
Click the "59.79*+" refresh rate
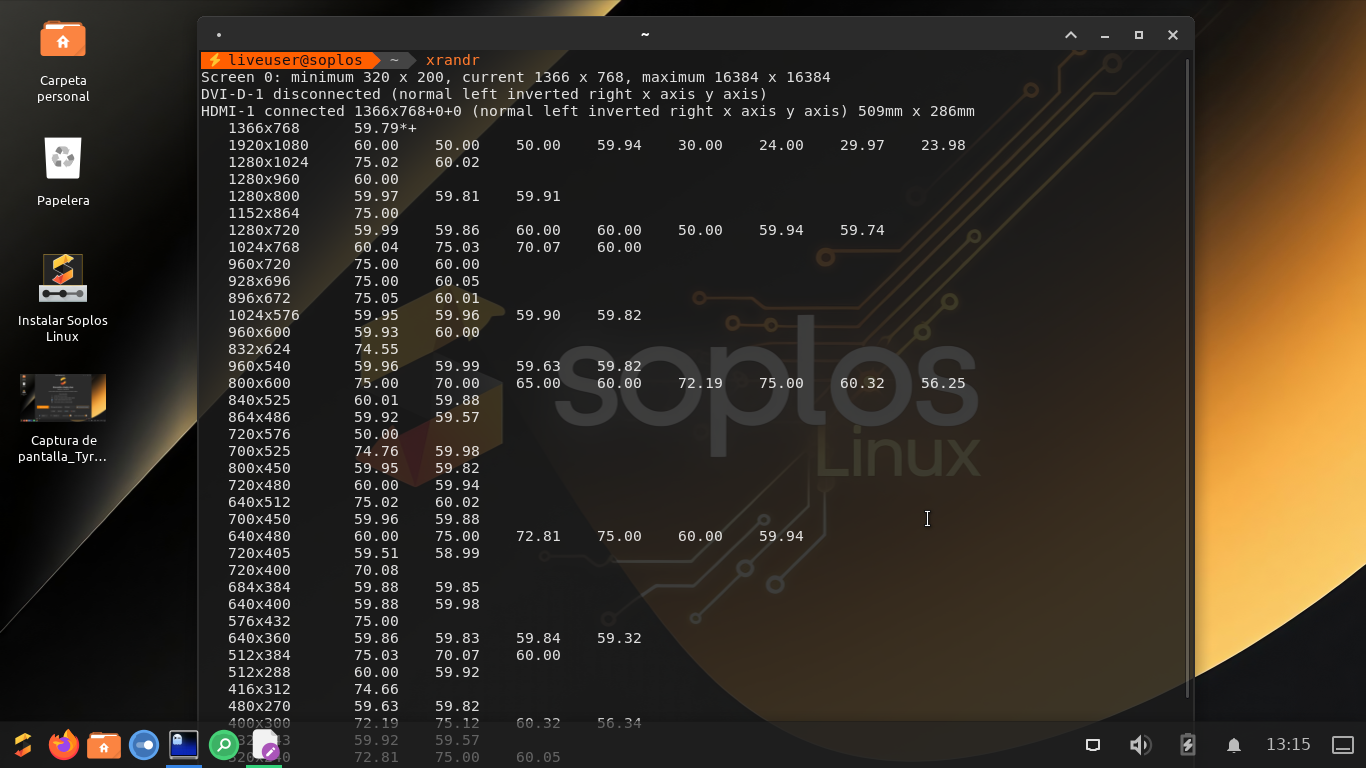[x=386, y=128]
